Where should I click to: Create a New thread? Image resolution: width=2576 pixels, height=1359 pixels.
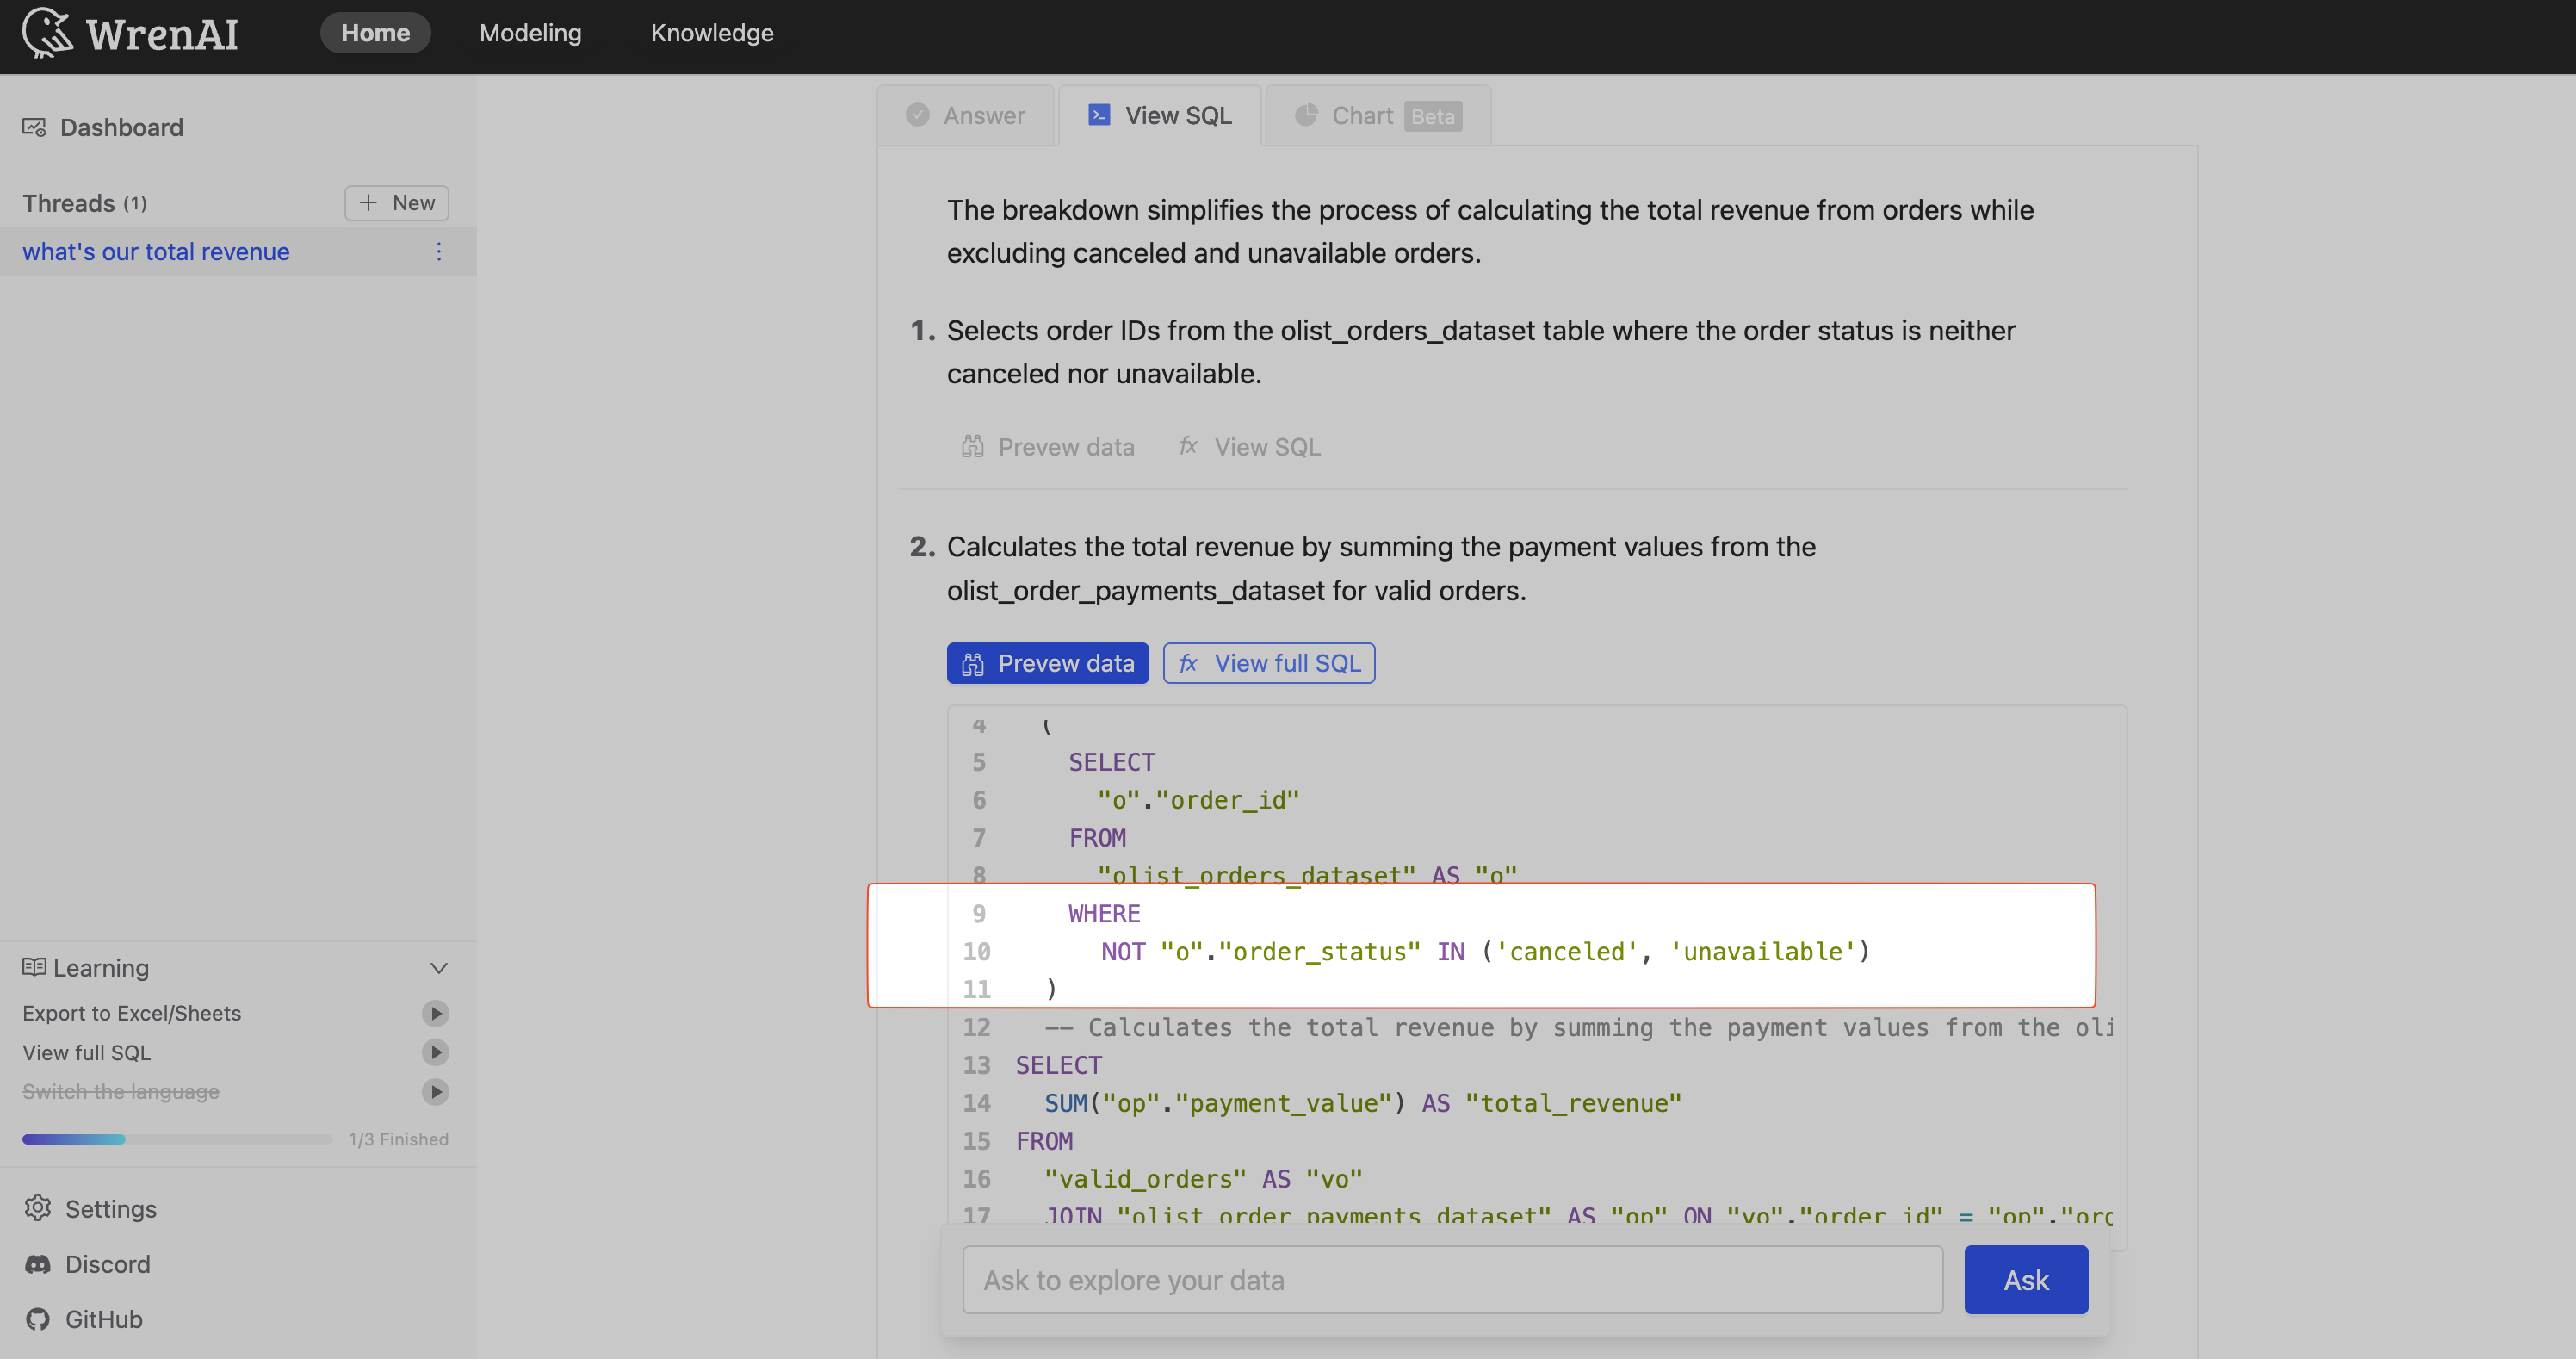[397, 203]
